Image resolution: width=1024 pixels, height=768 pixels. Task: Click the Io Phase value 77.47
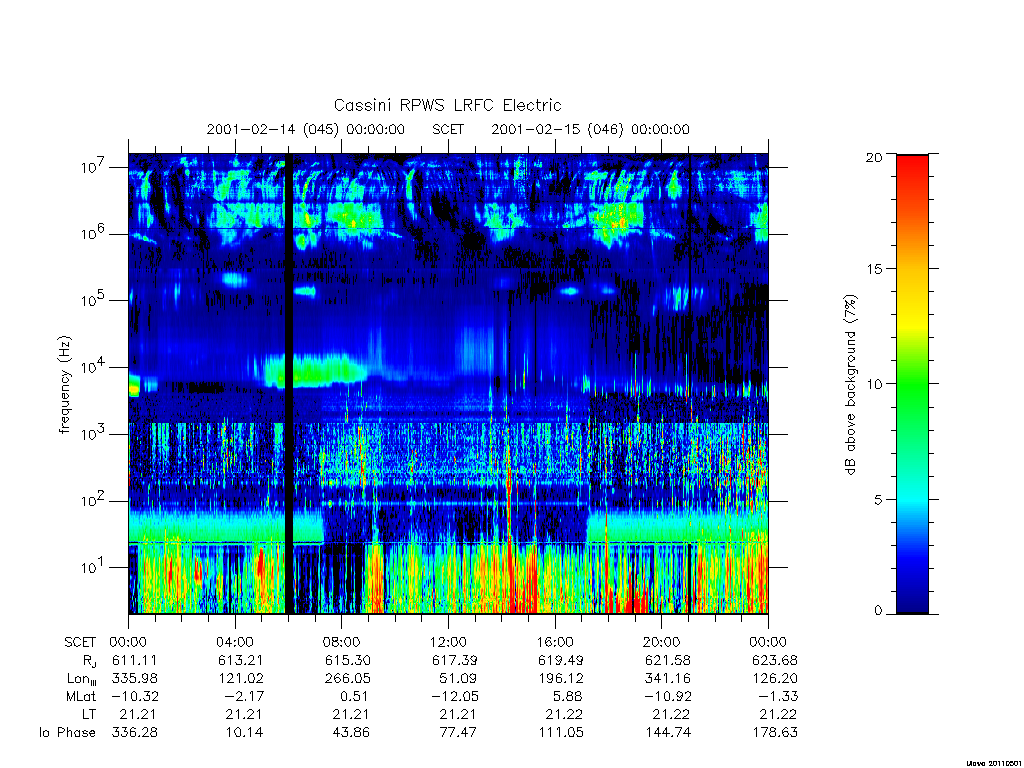coord(458,733)
